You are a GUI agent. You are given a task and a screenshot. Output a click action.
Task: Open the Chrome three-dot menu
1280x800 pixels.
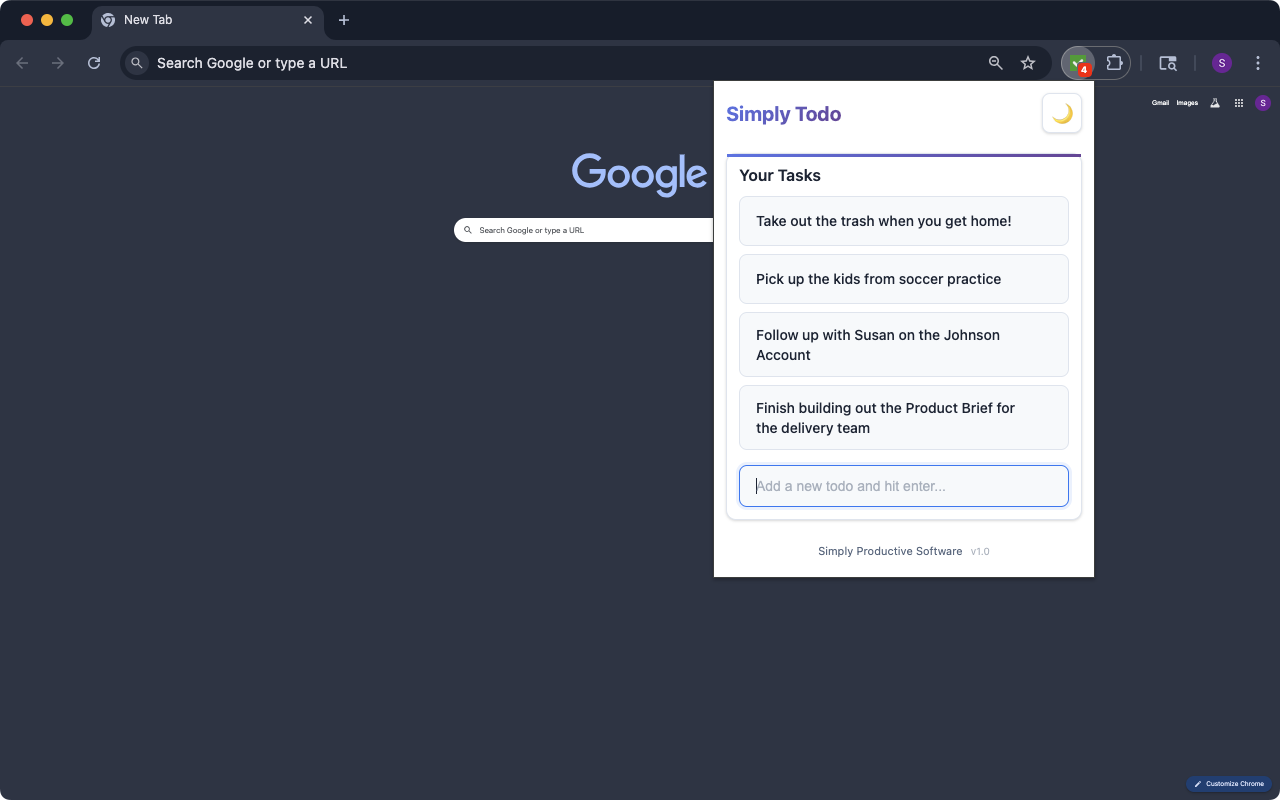(1258, 63)
